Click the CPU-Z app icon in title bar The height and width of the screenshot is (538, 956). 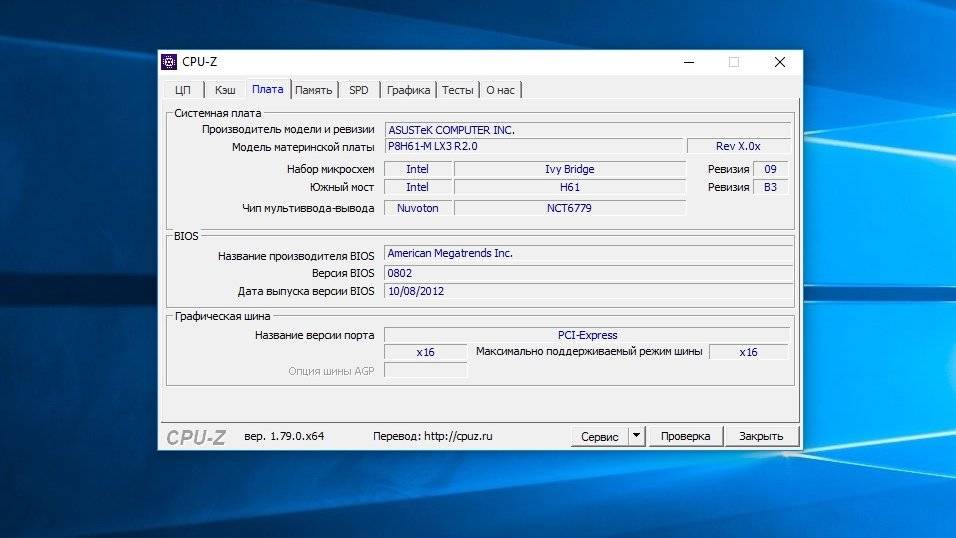pos(170,62)
